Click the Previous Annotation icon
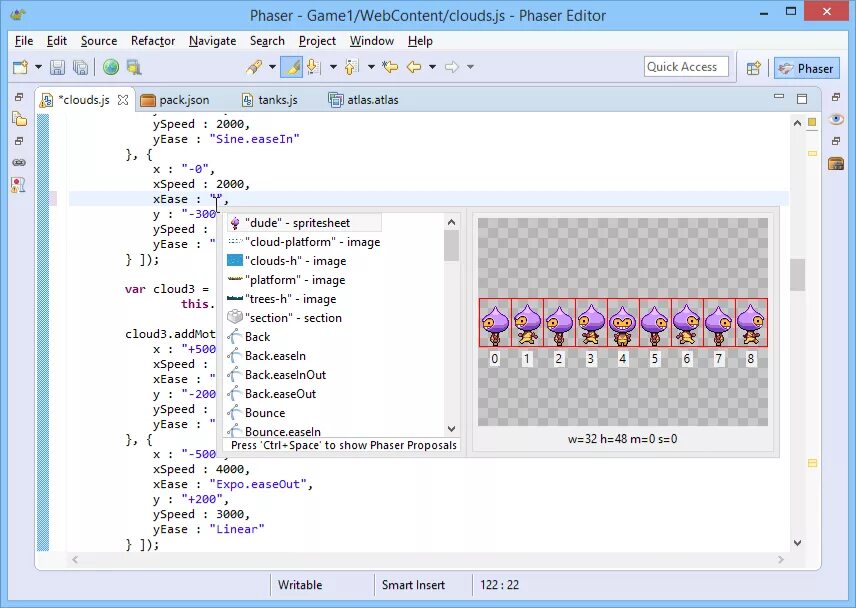The height and width of the screenshot is (608, 856). (352, 67)
